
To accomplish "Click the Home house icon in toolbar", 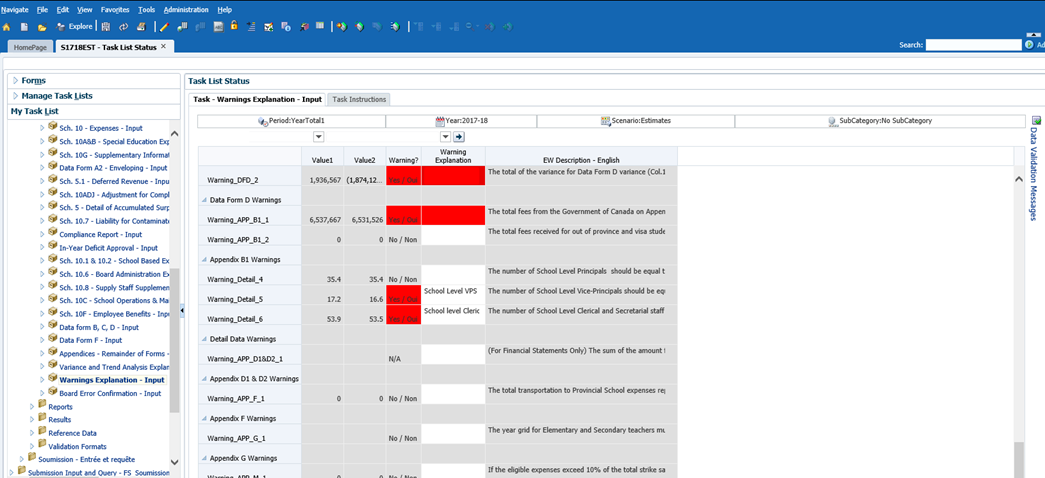I will (7, 27).
